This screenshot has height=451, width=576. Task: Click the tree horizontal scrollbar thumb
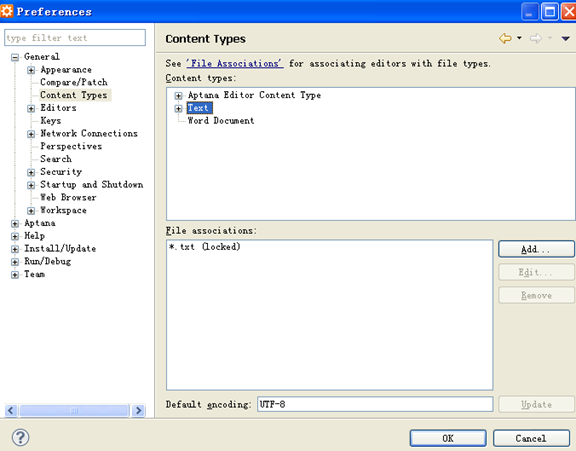tap(75, 410)
